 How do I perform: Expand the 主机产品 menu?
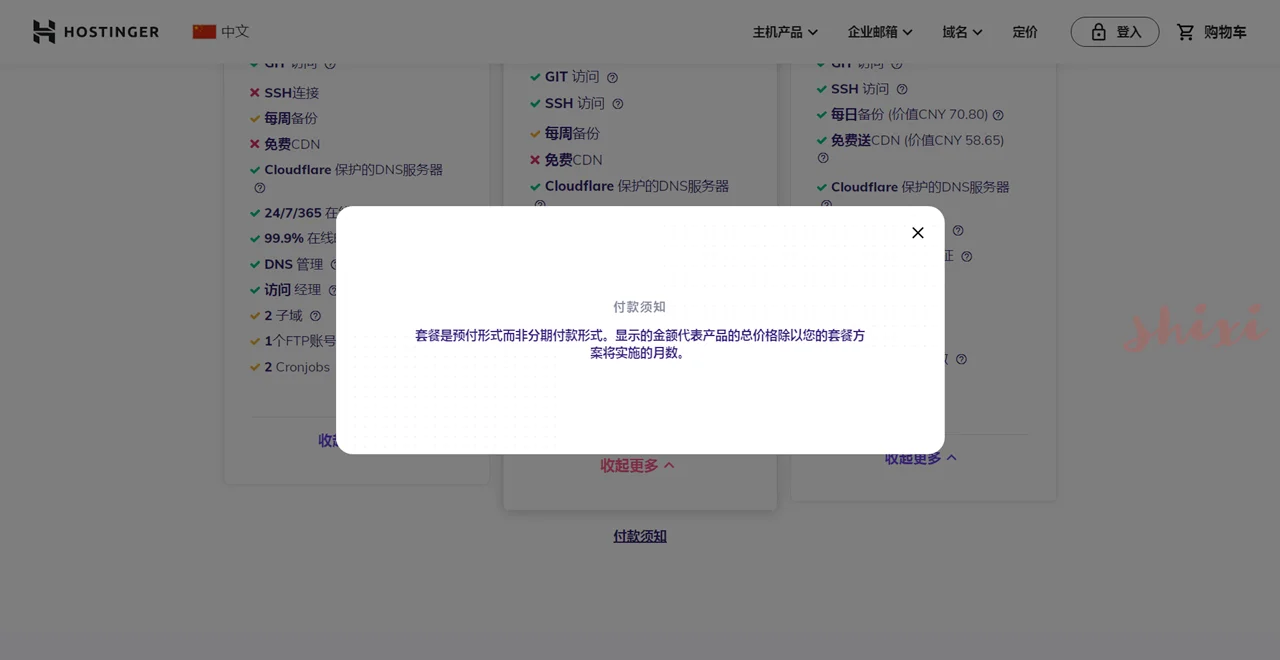[785, 32]
